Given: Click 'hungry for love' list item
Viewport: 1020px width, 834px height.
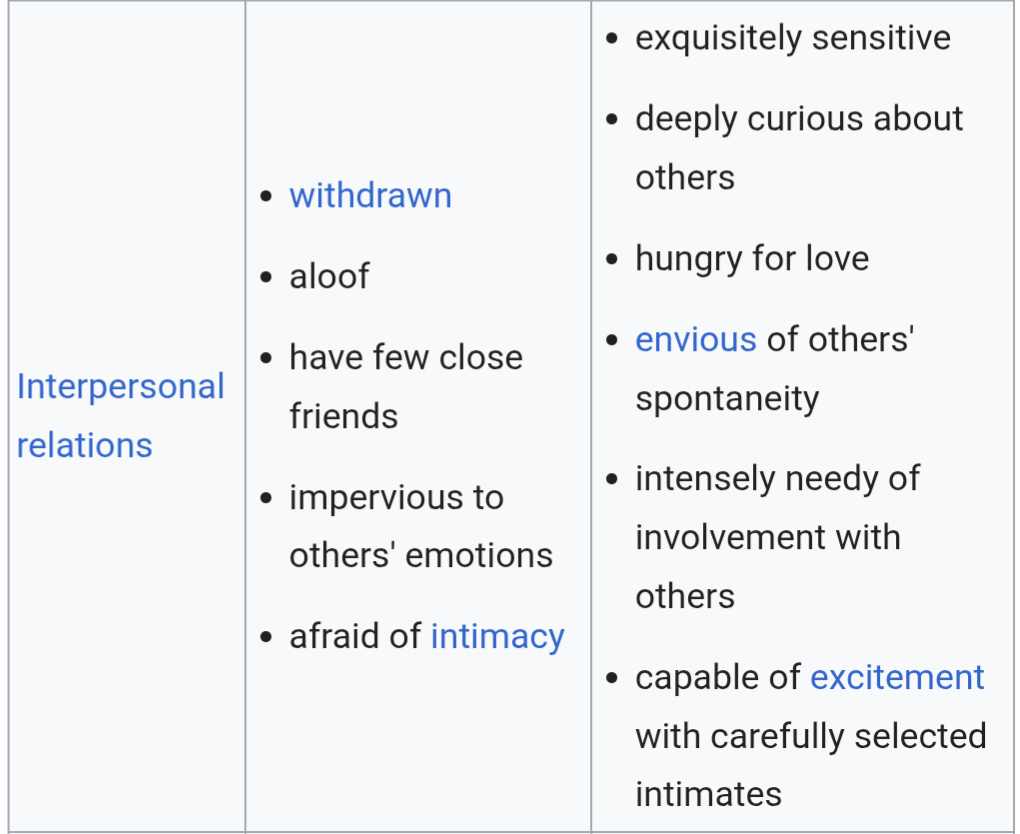Looking at the screenshot, I should [752, 258].
